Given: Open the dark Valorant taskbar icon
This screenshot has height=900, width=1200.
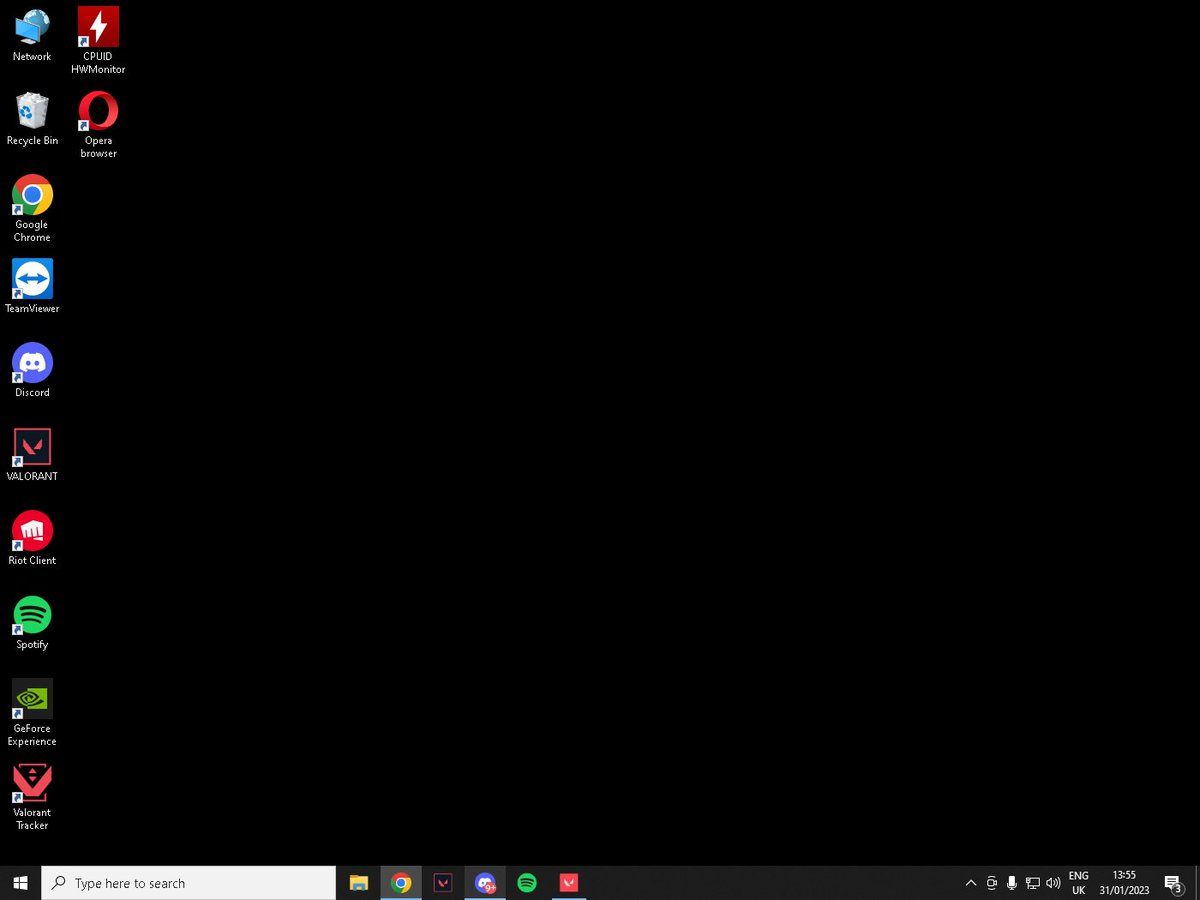Looking at the screenshot, I should (443, 883).
